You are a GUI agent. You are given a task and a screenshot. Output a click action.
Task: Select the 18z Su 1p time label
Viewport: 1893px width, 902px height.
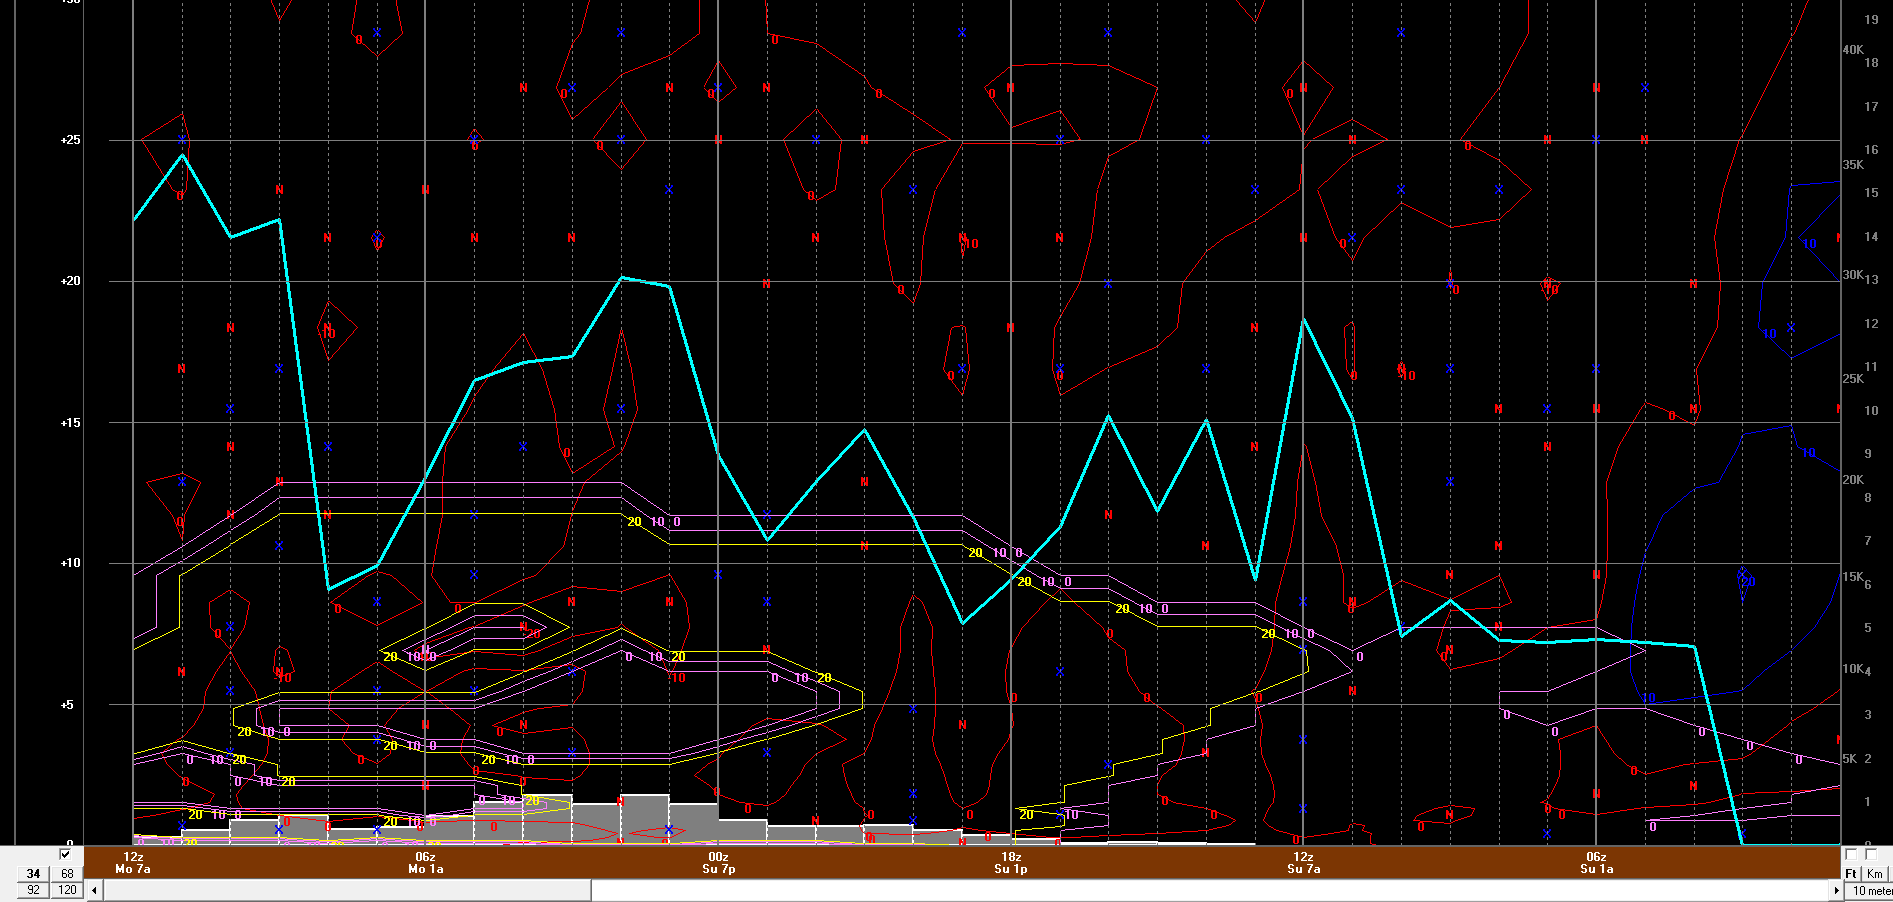click(x=1011, y=863)
